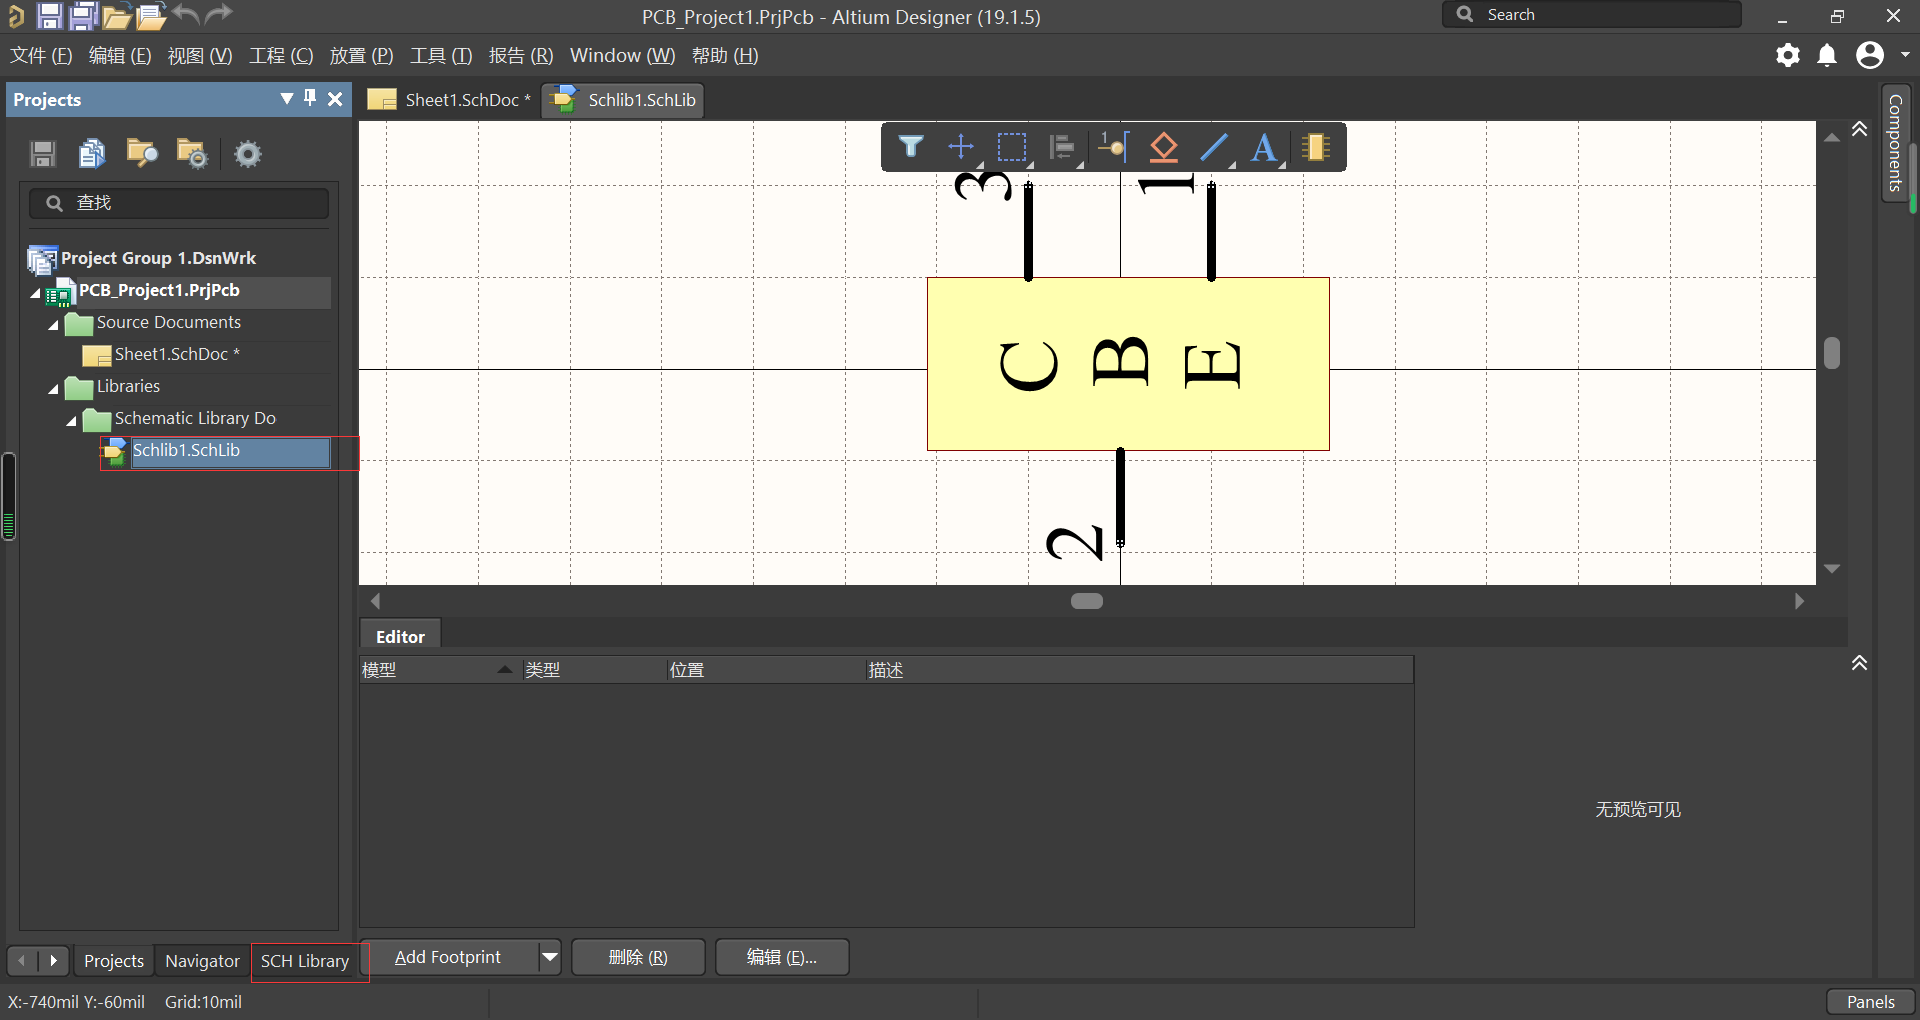Click Projects panel folder settings icon
1920x1020 pixels.
(x=192, y=153)
